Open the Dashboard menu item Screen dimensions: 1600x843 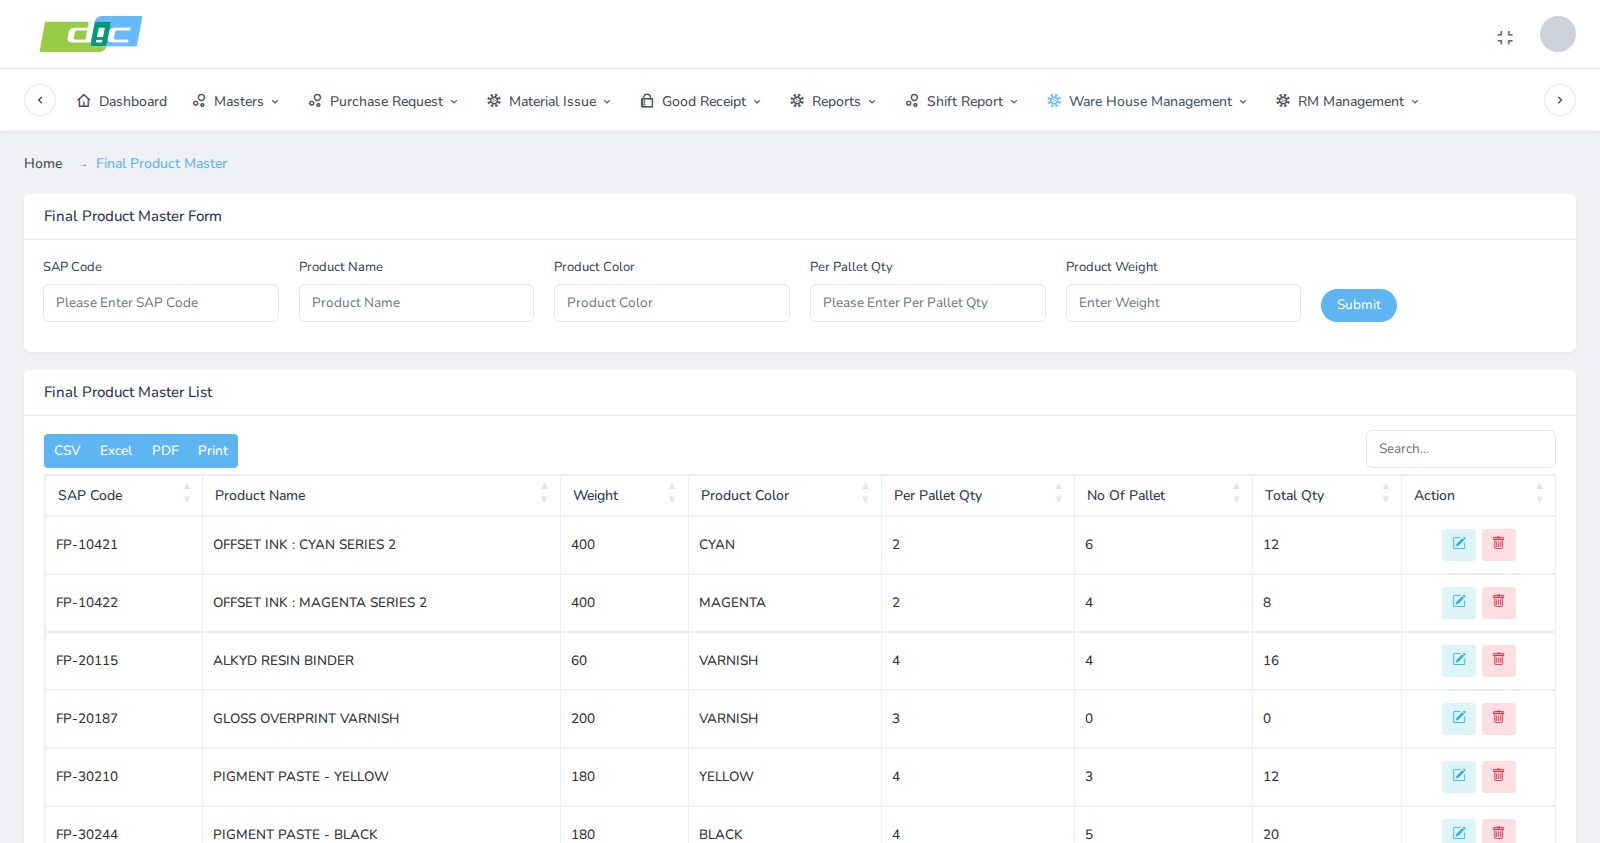[x=122, y=101]
